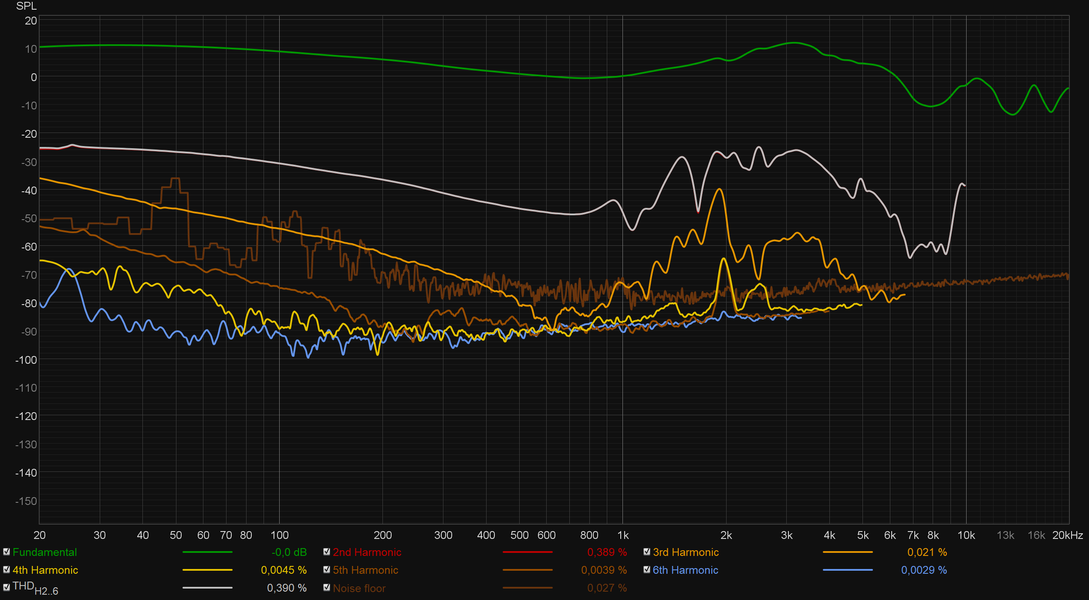Screen dimensions: 1089x600
Task: Toggle the Noise floor checkbox
Action: tap(326, 588)
